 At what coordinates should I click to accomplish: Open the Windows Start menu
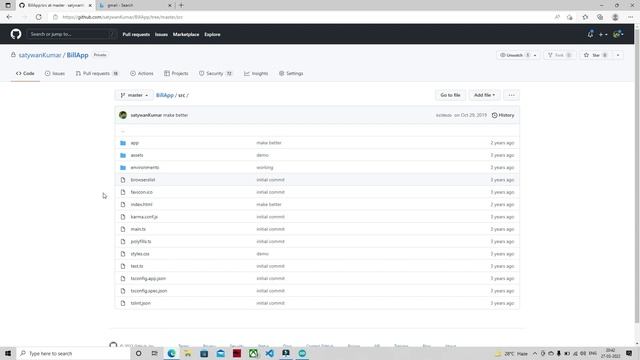8,353
